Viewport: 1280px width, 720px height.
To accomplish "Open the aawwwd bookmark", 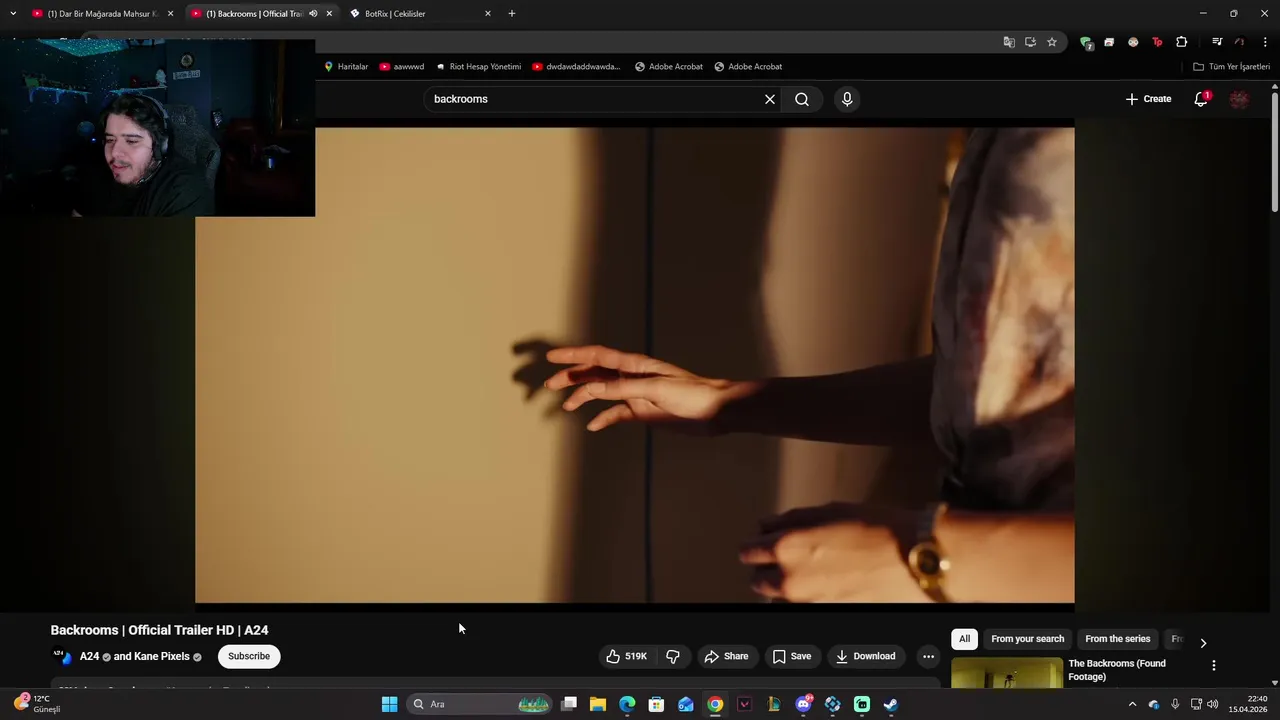I will click(x=402, y=66).
